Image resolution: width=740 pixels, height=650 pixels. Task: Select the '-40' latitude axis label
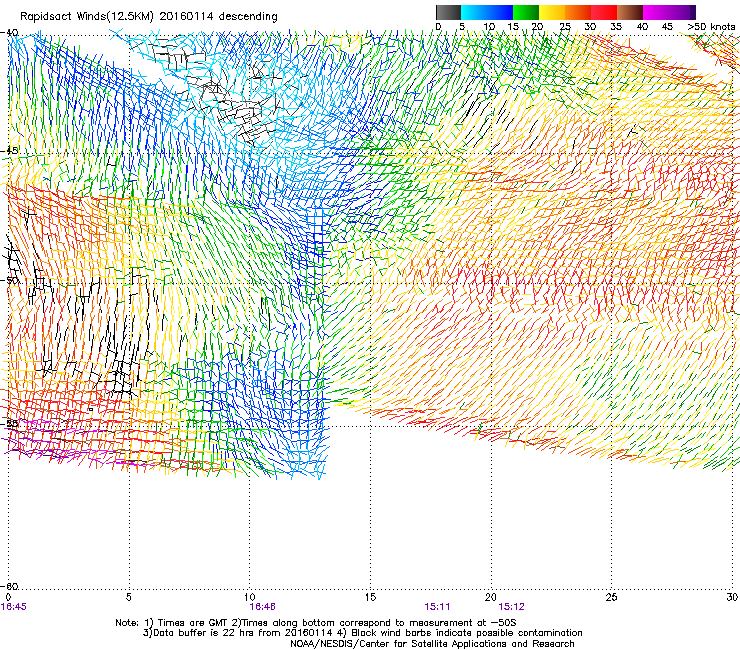tap(9, 33)
